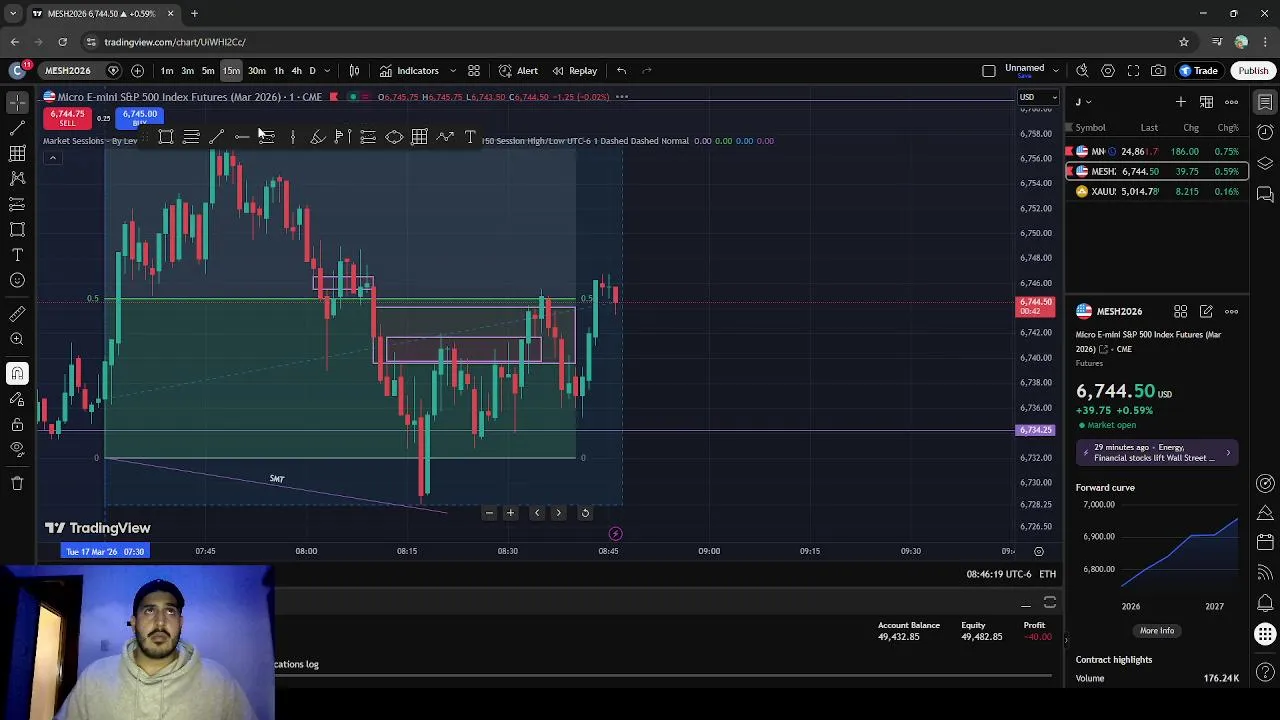Viewport: 1280px width, 720px height.
Task: Open the USD currency dropdown
Action: (x=1037, y=97)
